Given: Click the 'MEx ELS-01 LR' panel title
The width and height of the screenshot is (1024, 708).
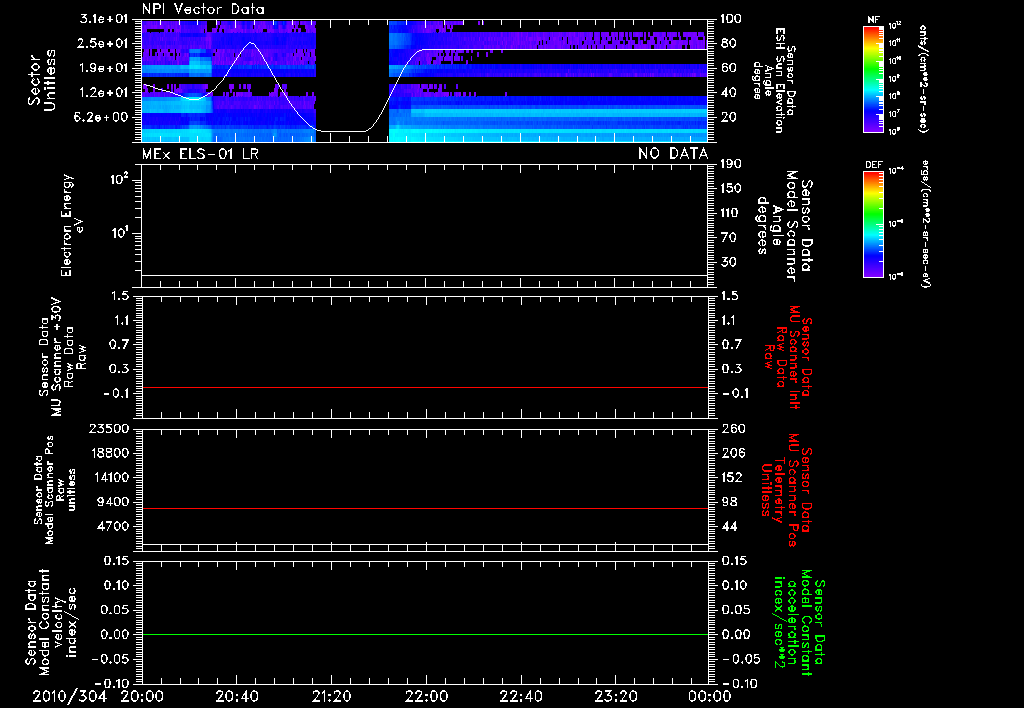Looking at the screenshot, I should tap(200, 154).
